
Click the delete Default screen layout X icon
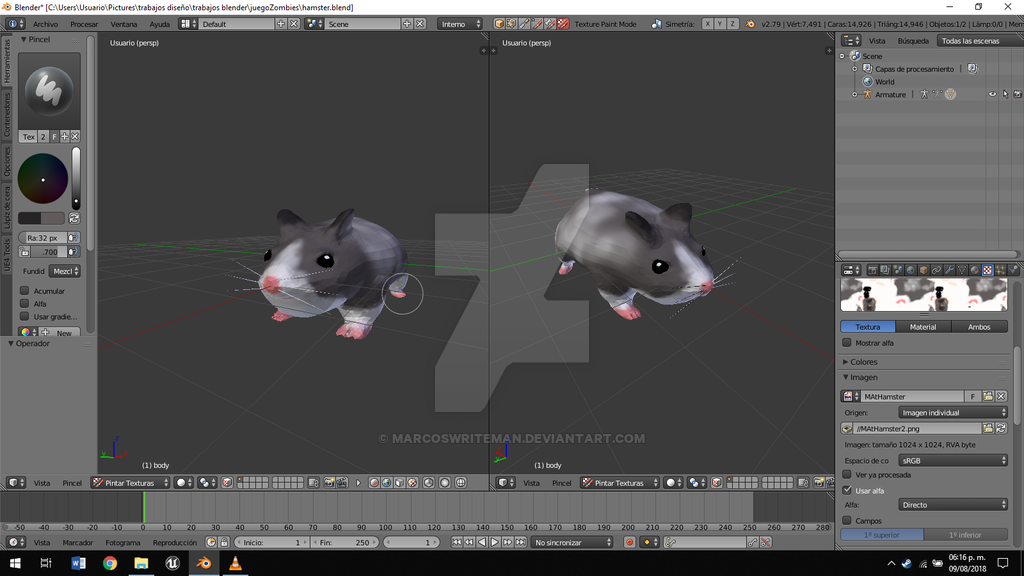294,24
